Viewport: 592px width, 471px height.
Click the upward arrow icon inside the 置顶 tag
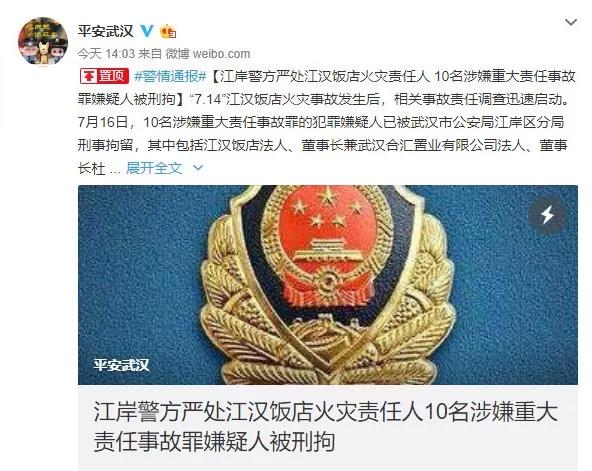point(89,77)
